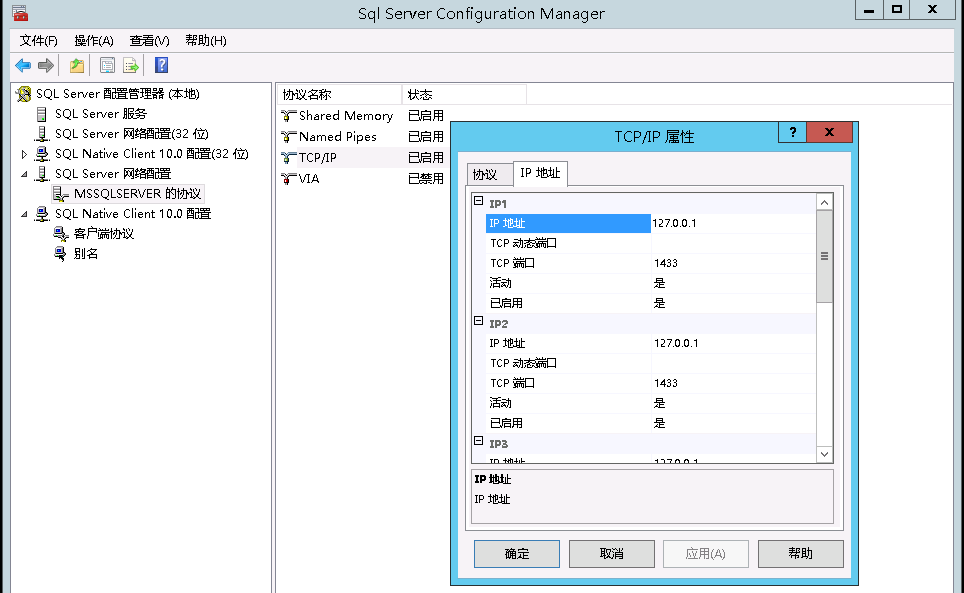964x593 pixels.
Task: Select the 别名 tree label
Action: coord(85,253)
